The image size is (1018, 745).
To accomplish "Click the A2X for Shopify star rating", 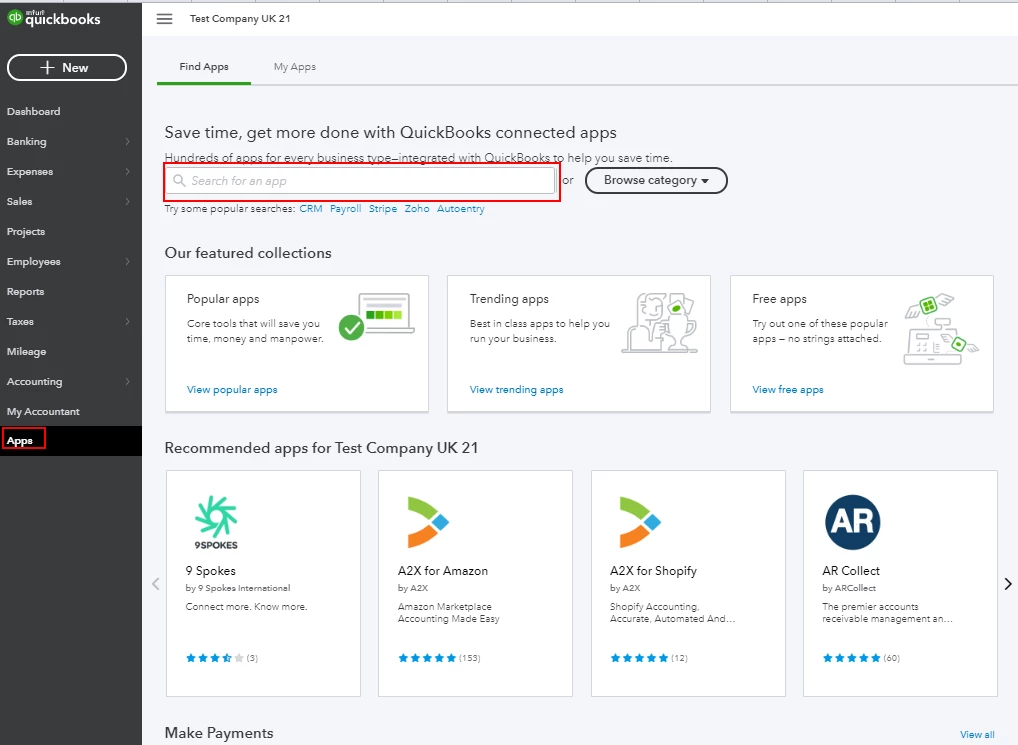I will click(x=639, y=658).
